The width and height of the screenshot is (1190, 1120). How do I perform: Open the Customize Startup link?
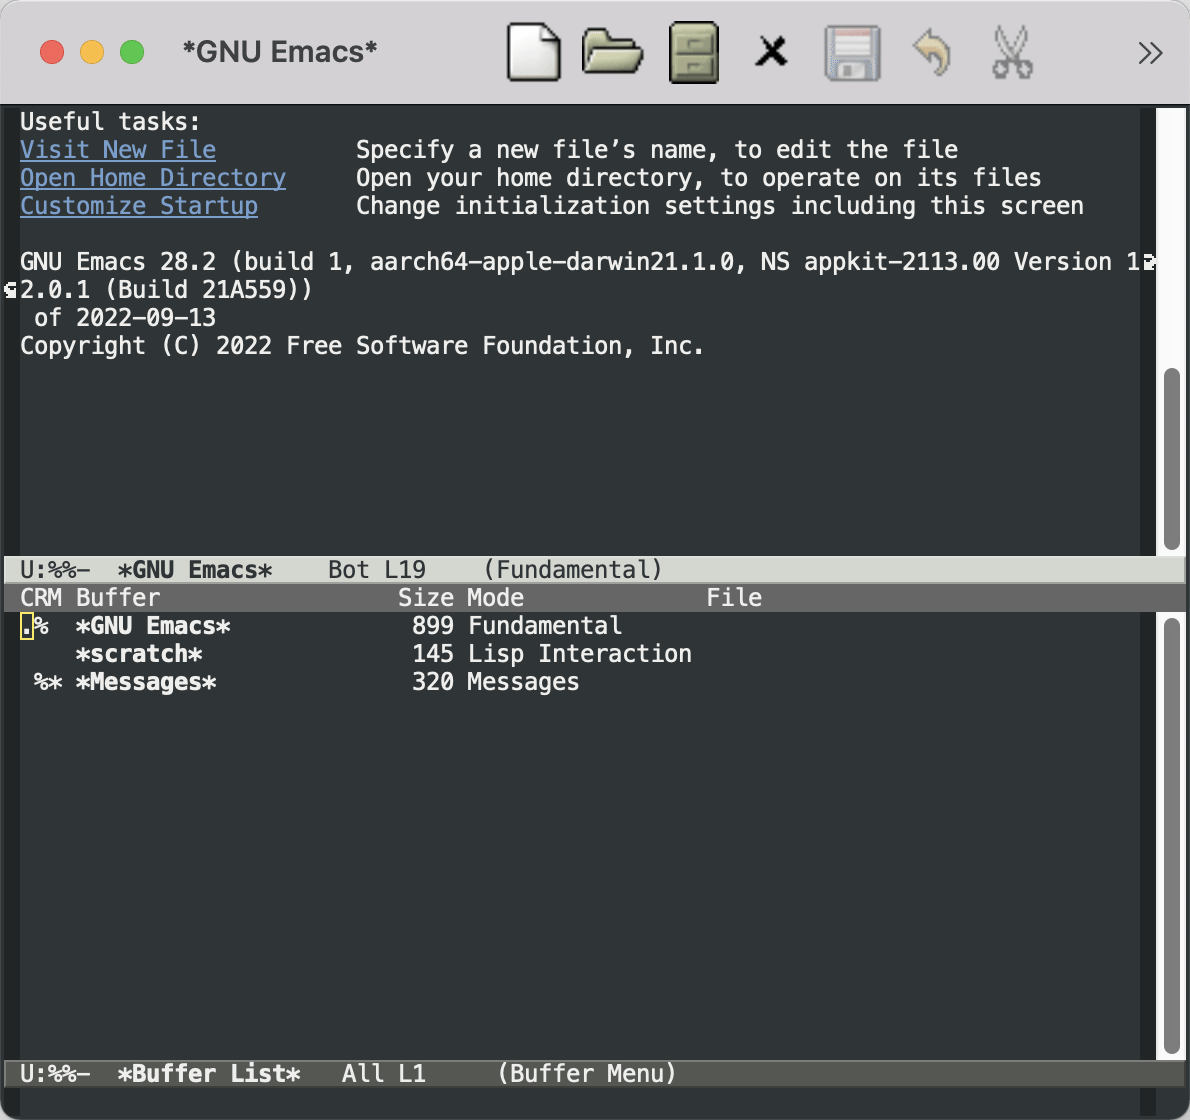click(139, 205)
